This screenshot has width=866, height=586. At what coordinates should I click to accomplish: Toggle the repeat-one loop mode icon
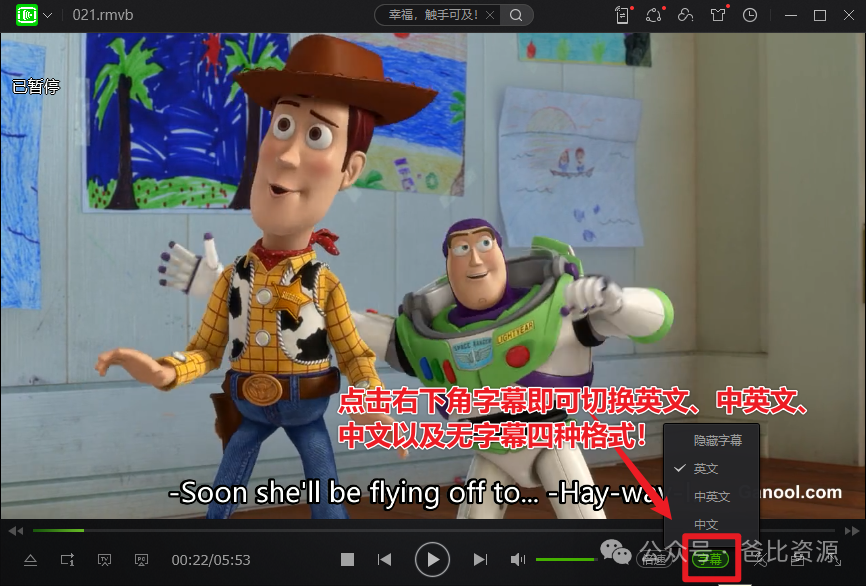[67, 560]
